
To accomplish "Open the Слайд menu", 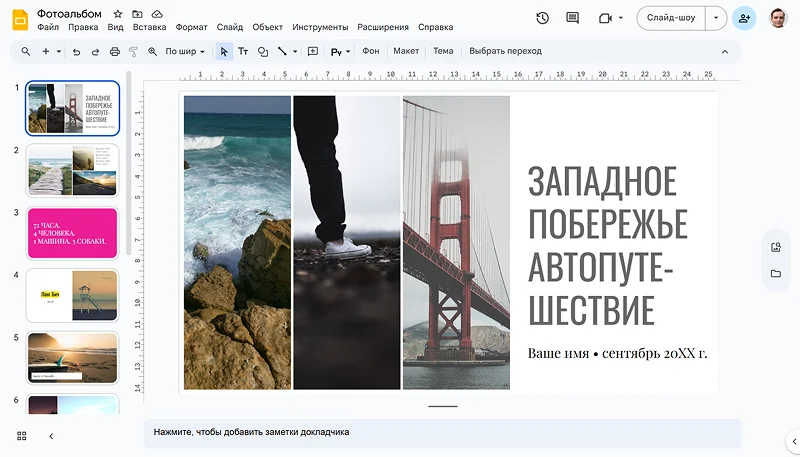I will pyautogui.click(x=230, y=27).
